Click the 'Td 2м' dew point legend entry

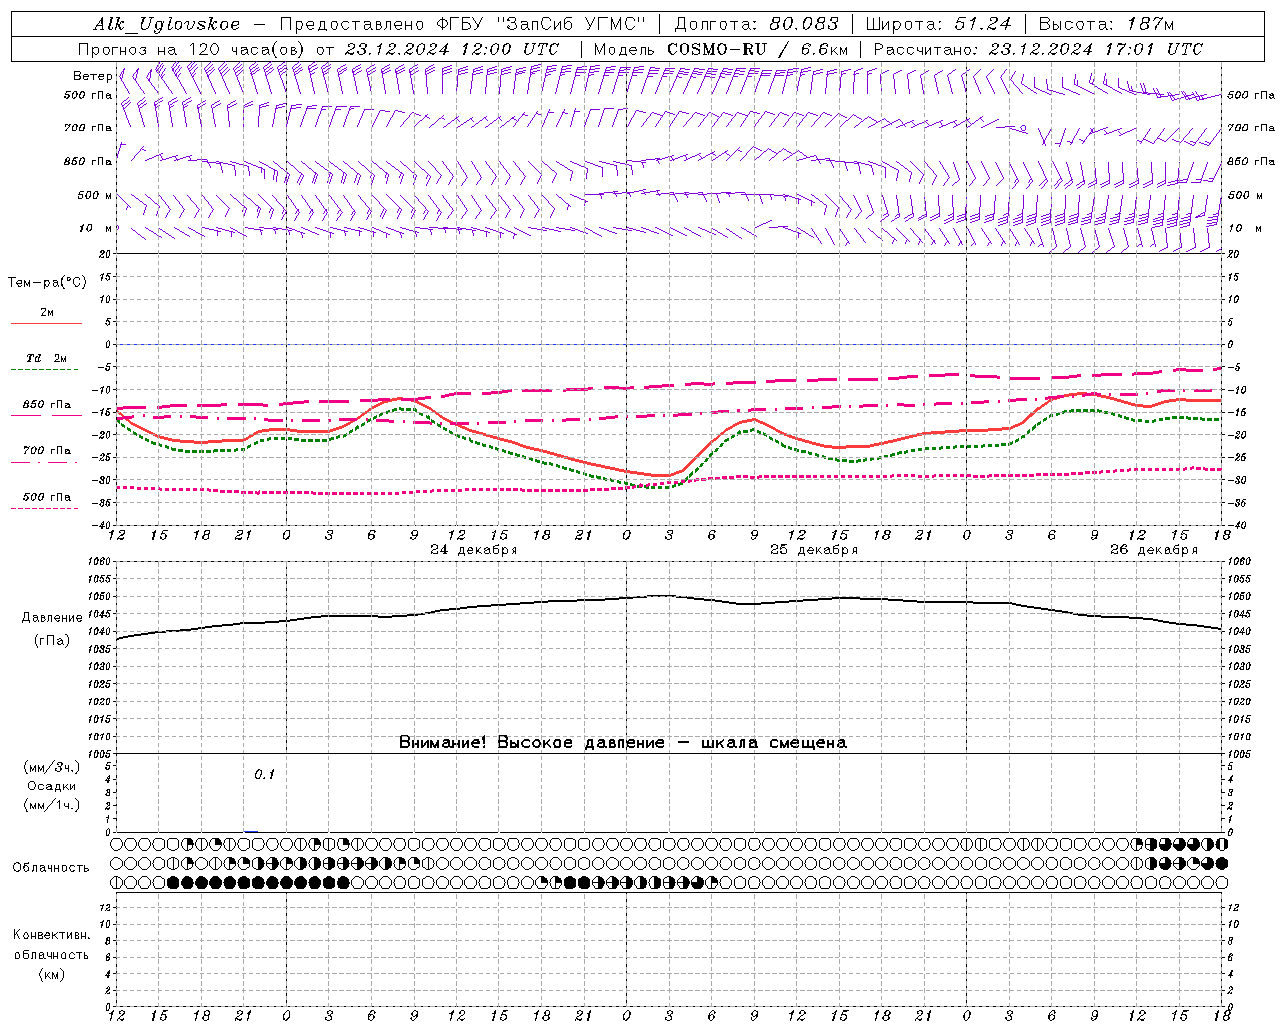[47, 358]
